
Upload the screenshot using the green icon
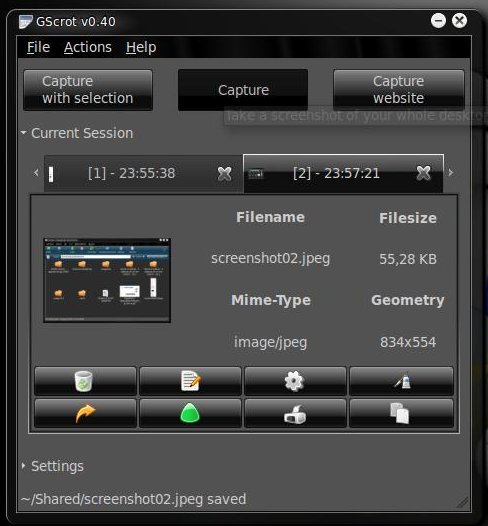point(190,413)
